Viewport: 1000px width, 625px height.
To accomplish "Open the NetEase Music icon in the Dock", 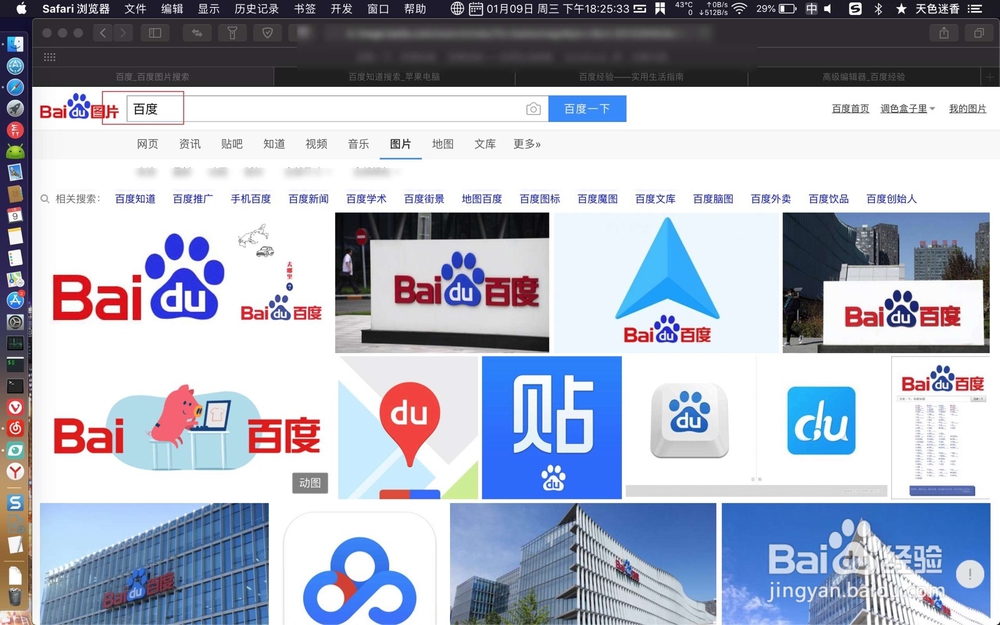I will click(15, 429).
